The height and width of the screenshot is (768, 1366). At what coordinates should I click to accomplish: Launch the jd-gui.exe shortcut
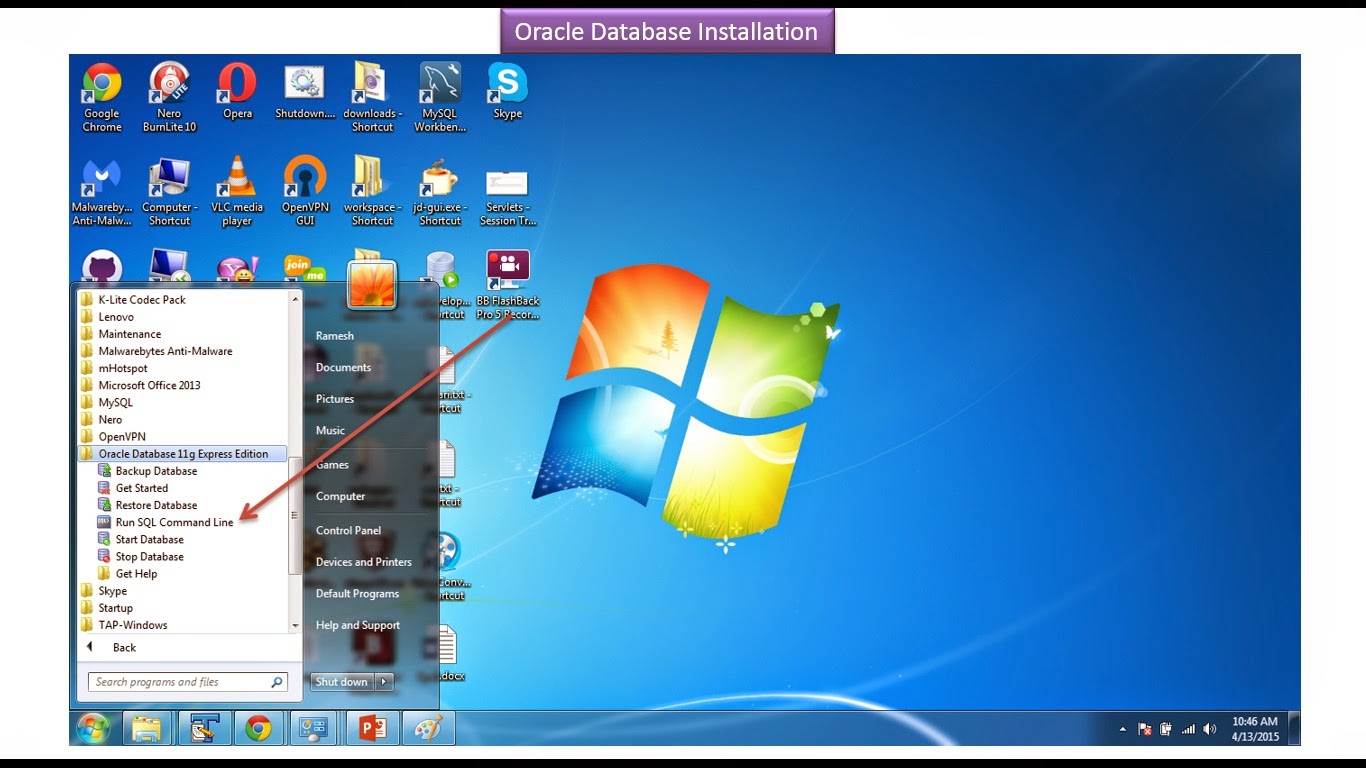click(x=440, y=191)
